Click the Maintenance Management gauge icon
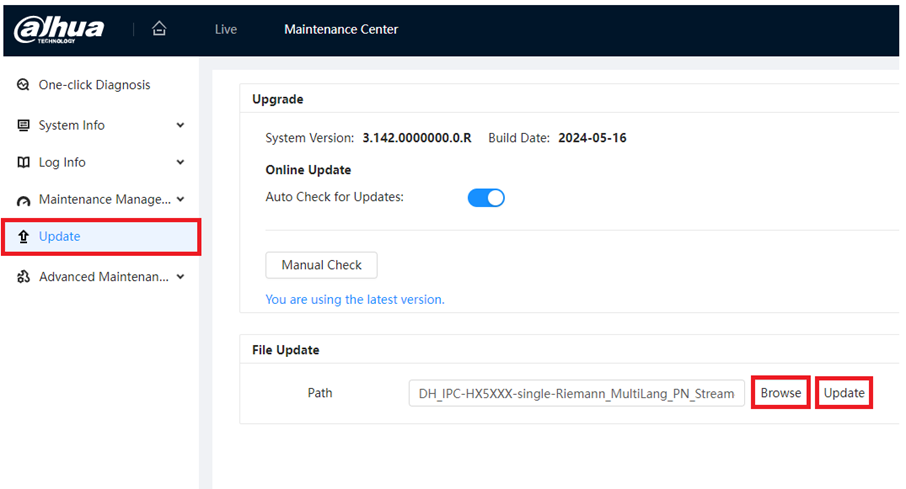Image resolution: width=906 pixels, height=489 pixels. pyautogui.click(x=23, y=201)
